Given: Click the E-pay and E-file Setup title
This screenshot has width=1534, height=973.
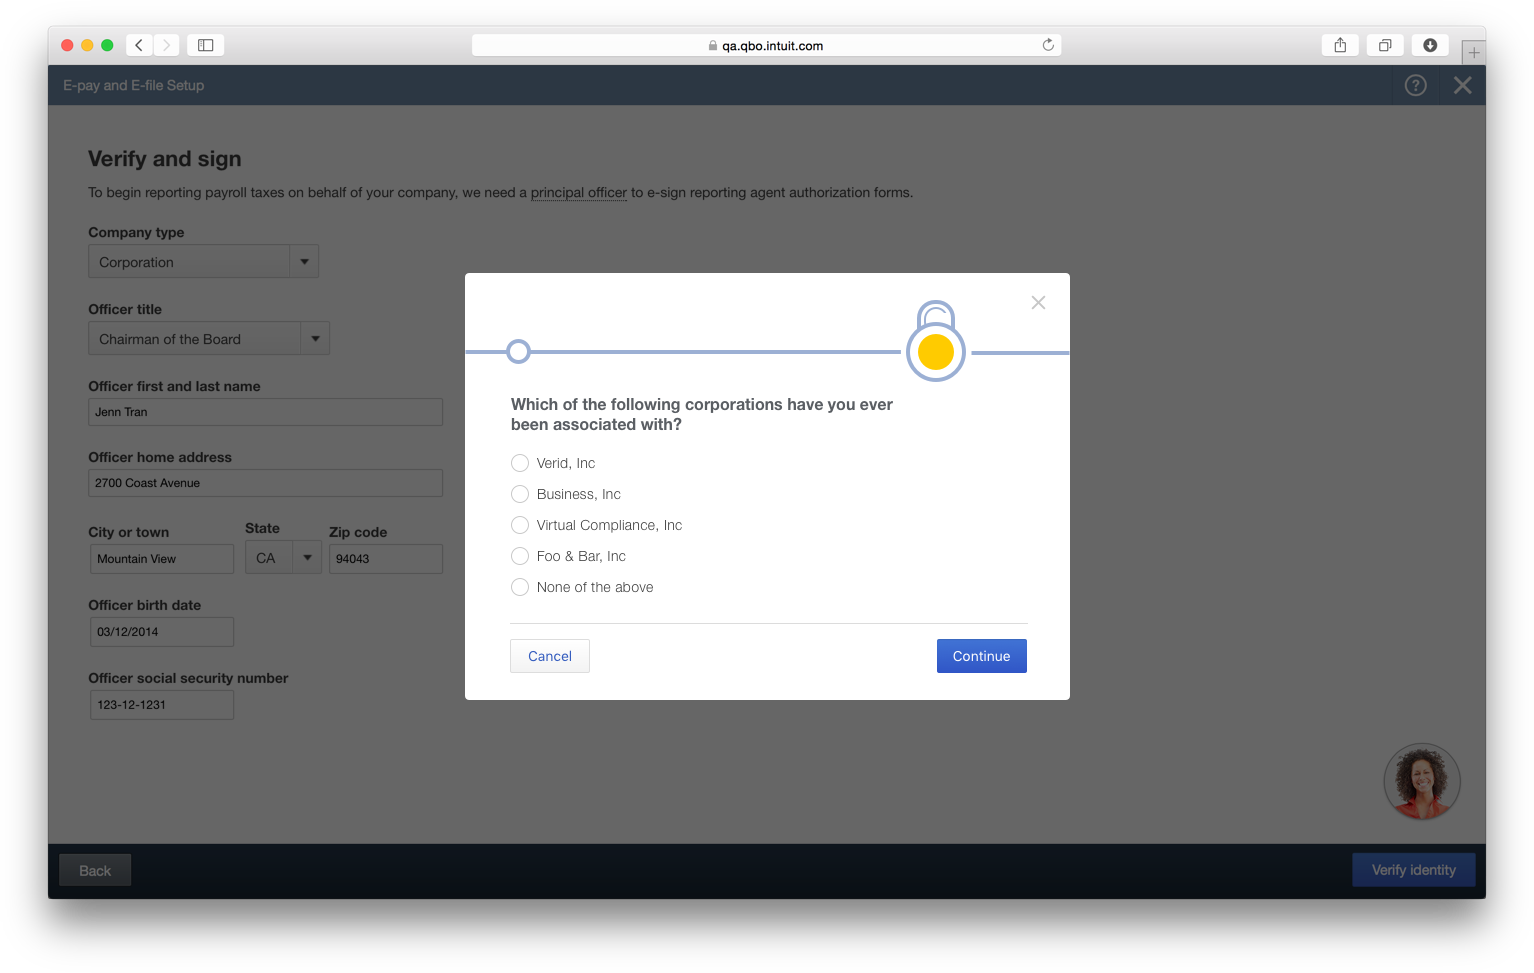Looking at the screenshot, I should [x=133, y=85].
